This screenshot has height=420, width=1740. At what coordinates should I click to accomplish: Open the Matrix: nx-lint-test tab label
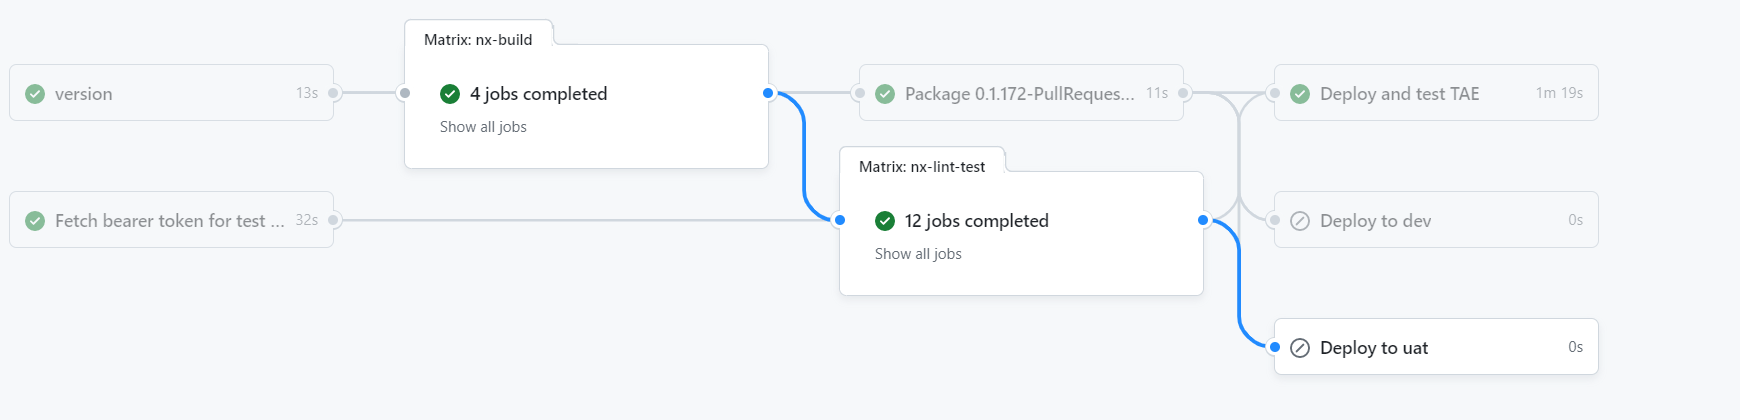pyautogui.click(x=922, y=167)
